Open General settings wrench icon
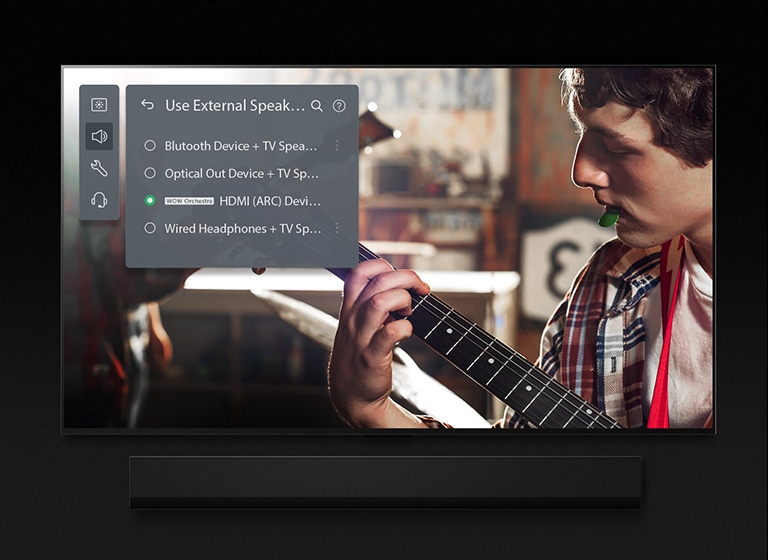Screen dimensions: 768x560 pyautogui.click(x=99, y=168)
